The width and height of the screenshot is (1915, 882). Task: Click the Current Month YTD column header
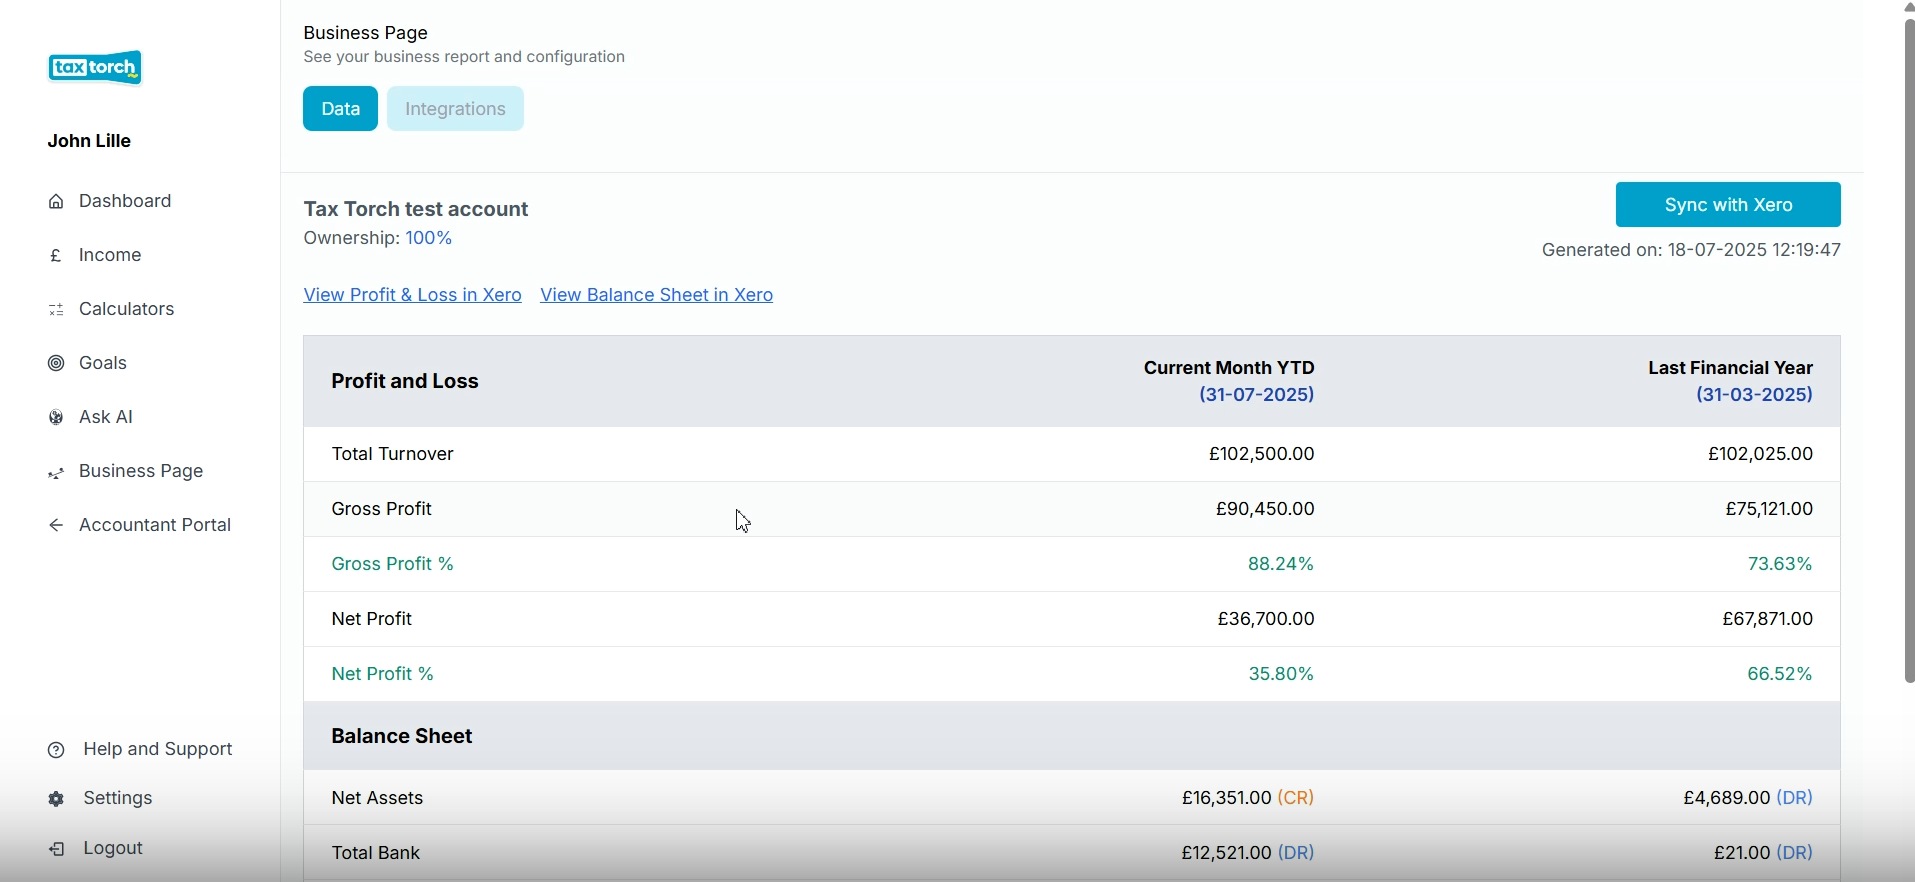tap(1229, 382)
